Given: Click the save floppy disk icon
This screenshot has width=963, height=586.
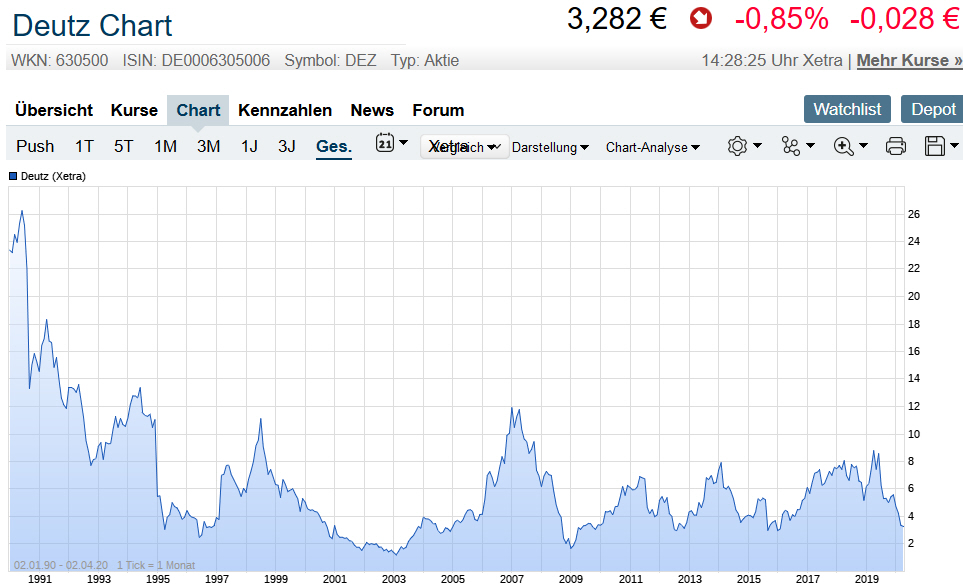Looking at the screenshot, I should (x=935, y=146).
